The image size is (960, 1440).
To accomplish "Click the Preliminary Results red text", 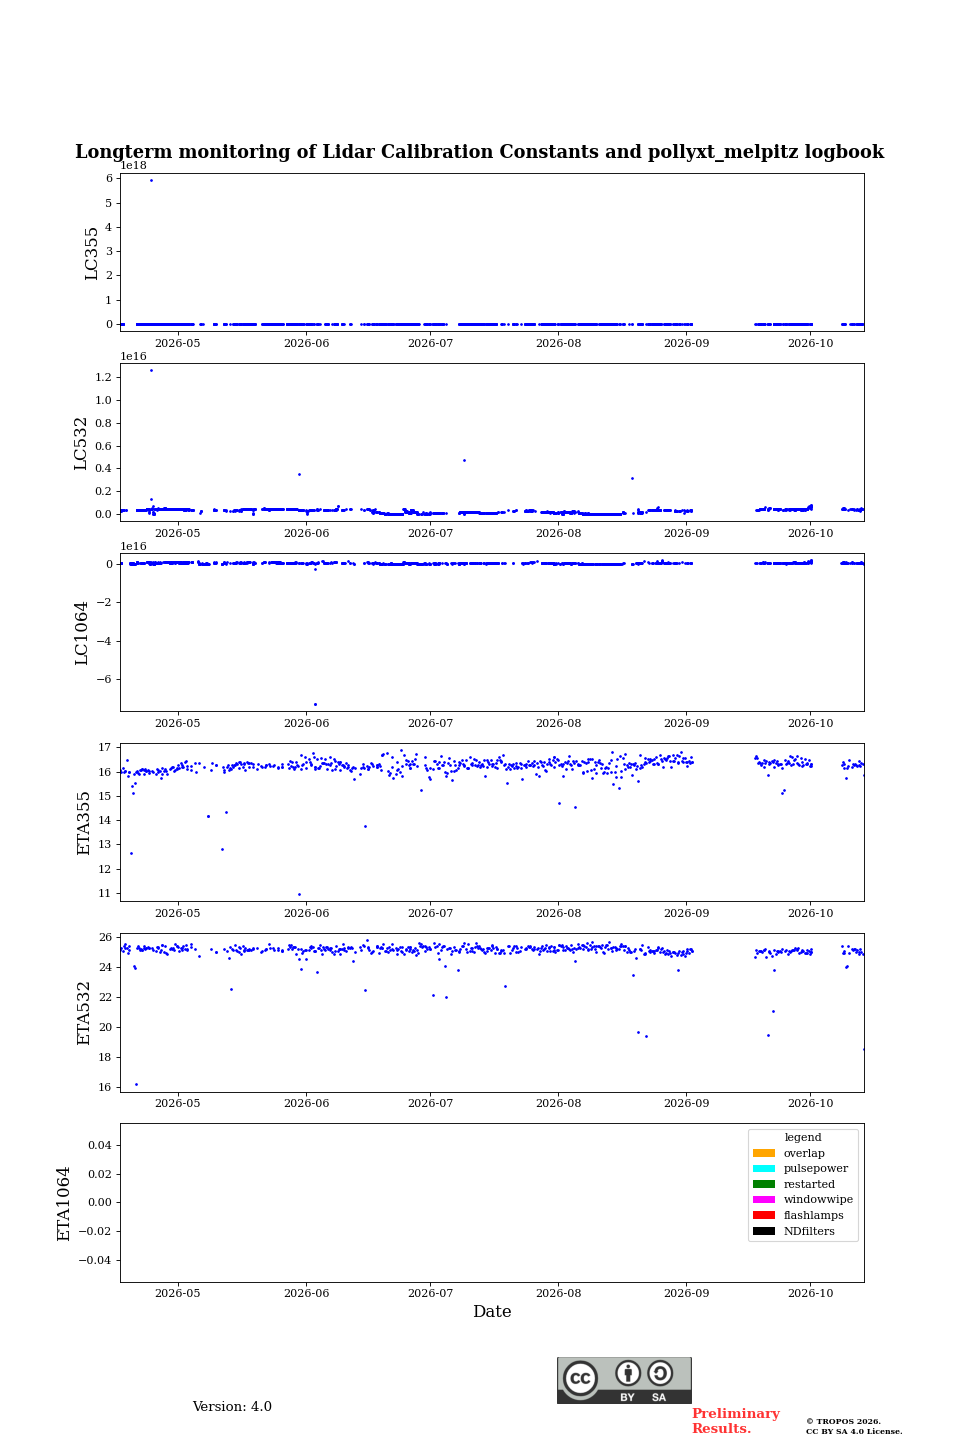I will (735, 1421).
